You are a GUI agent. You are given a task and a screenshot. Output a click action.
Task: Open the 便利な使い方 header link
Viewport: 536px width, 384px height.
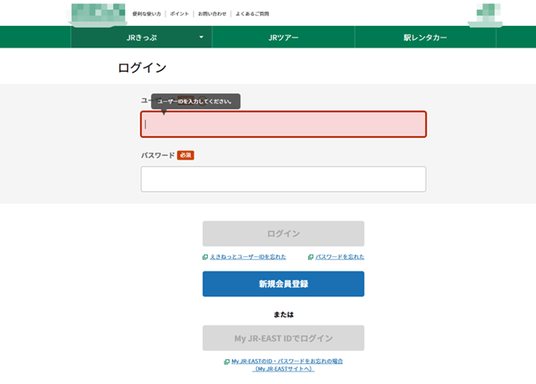[x=147, y=14]
